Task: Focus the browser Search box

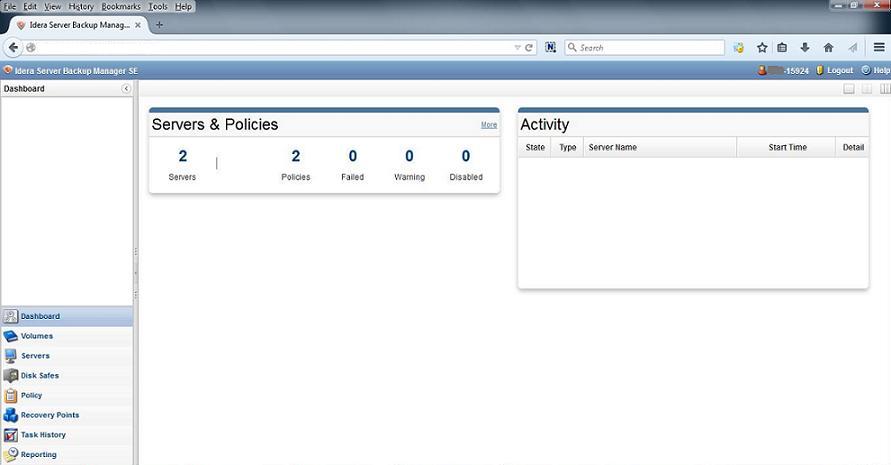Action: (644, 48)
